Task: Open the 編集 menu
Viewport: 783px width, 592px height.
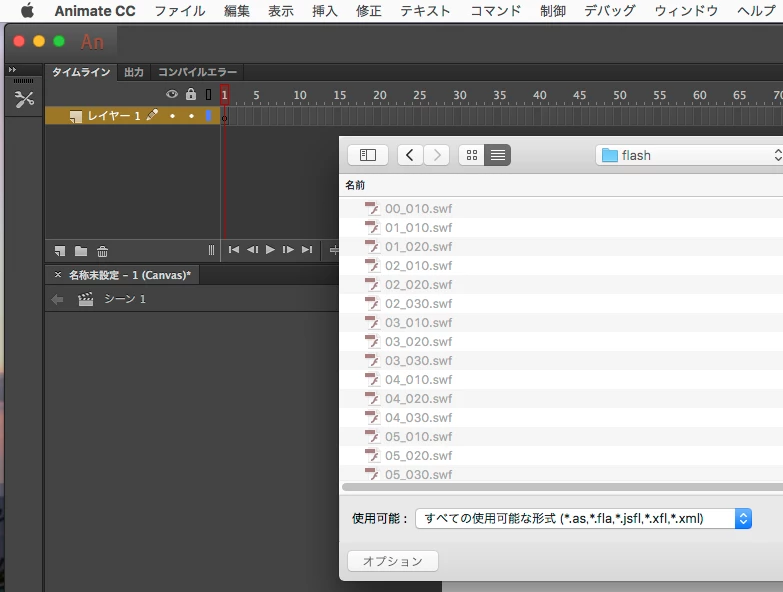Action: click(x=237, y=11)
